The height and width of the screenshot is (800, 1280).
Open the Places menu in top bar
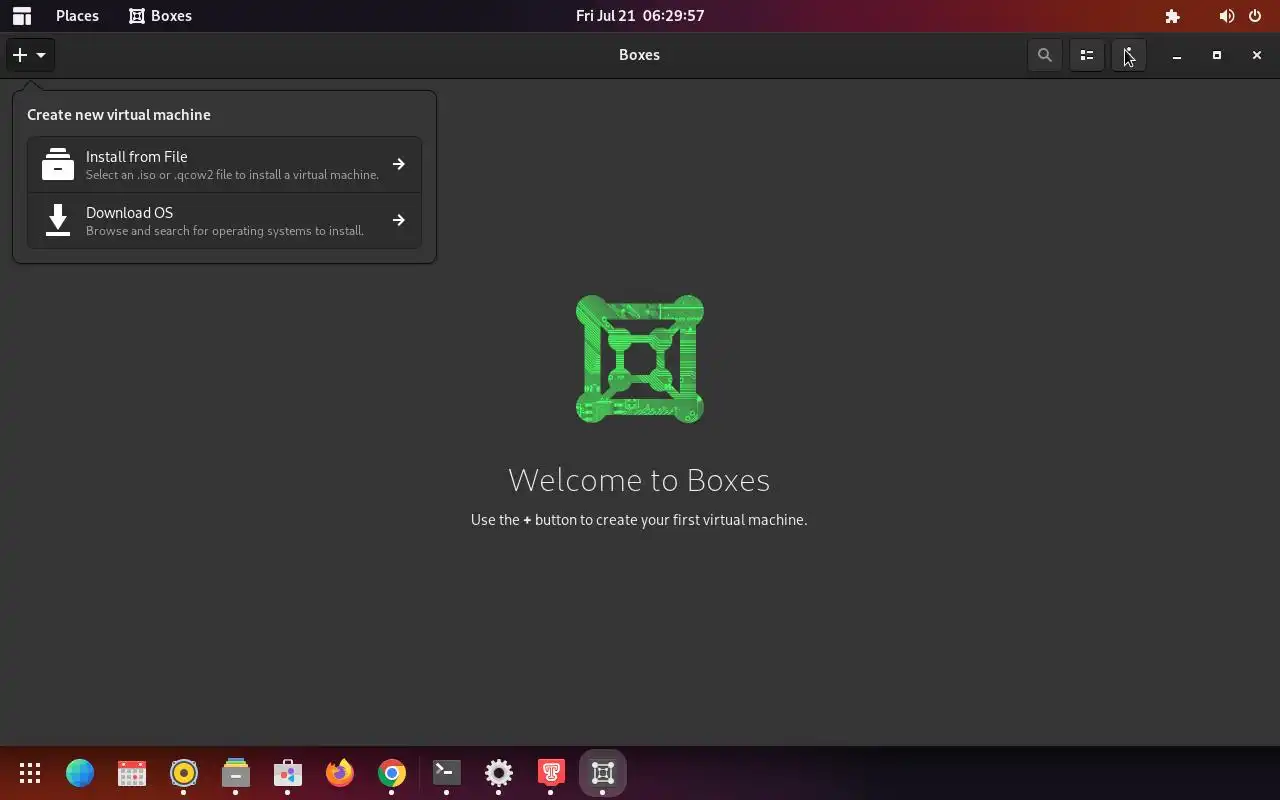(x=77, y=16)
